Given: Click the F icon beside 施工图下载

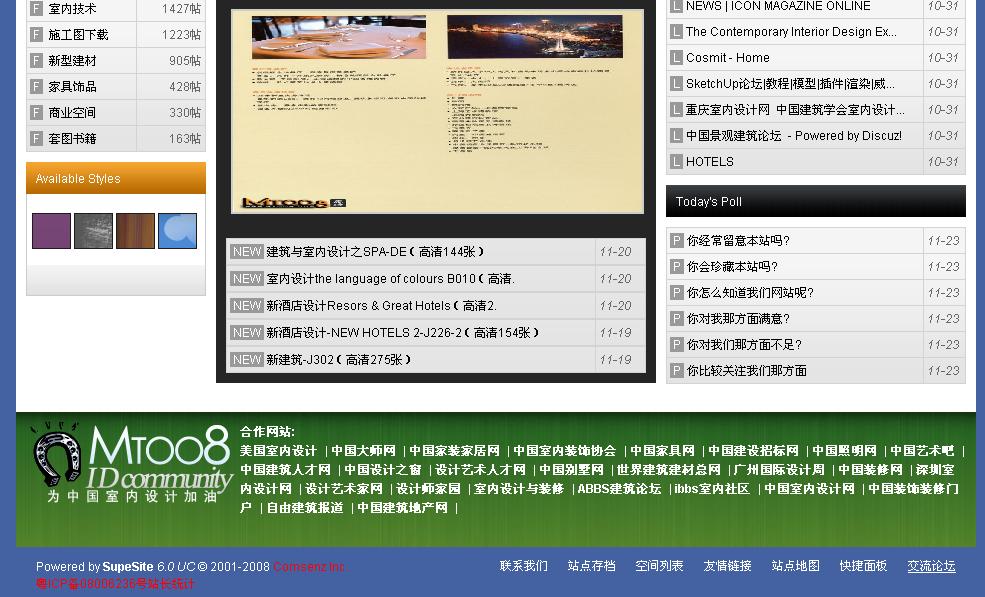Looking at the screenshot, I should tap(36, 35).
